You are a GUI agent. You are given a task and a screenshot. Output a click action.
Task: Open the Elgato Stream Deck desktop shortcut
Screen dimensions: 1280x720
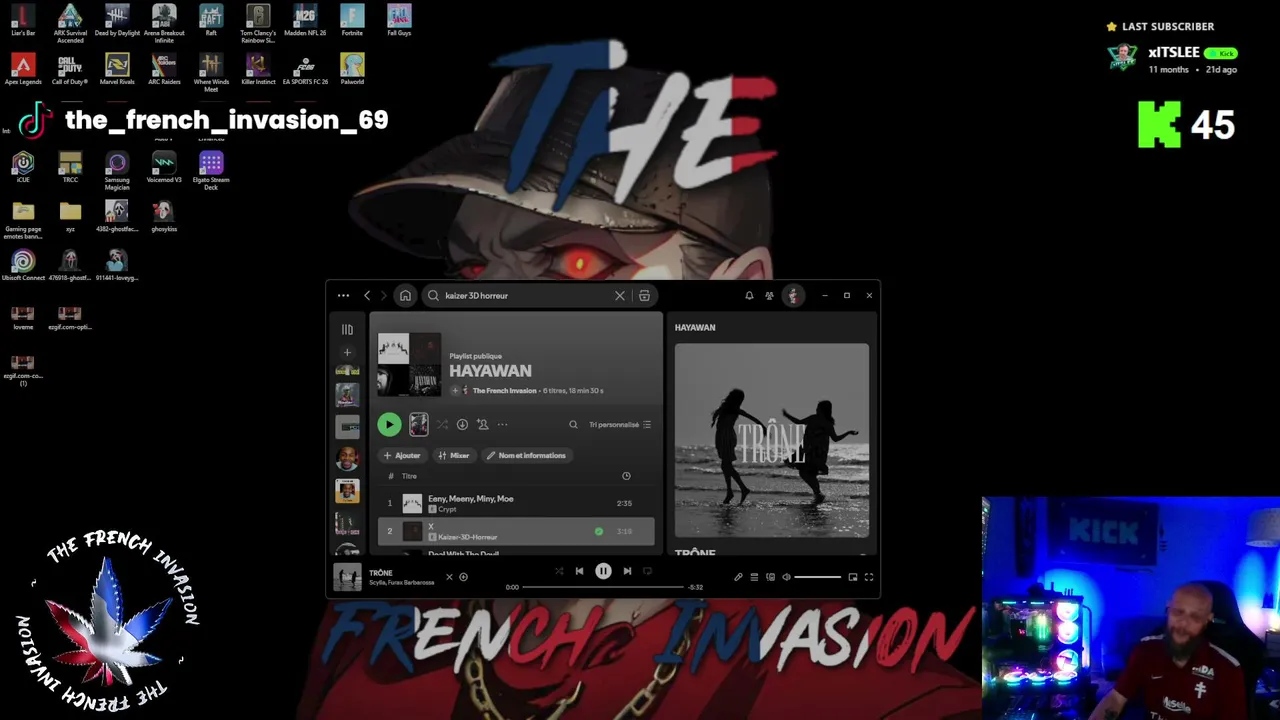pyautogui.click(x=211, y=169)
